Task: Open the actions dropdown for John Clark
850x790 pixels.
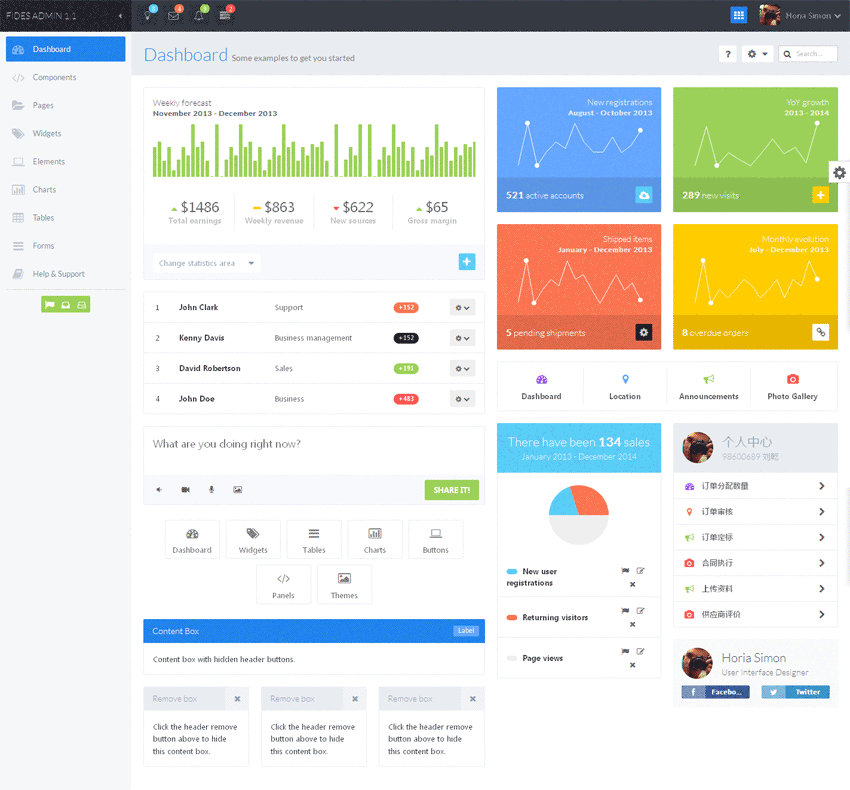Action: pyautogui.click(x=462, y=308)
